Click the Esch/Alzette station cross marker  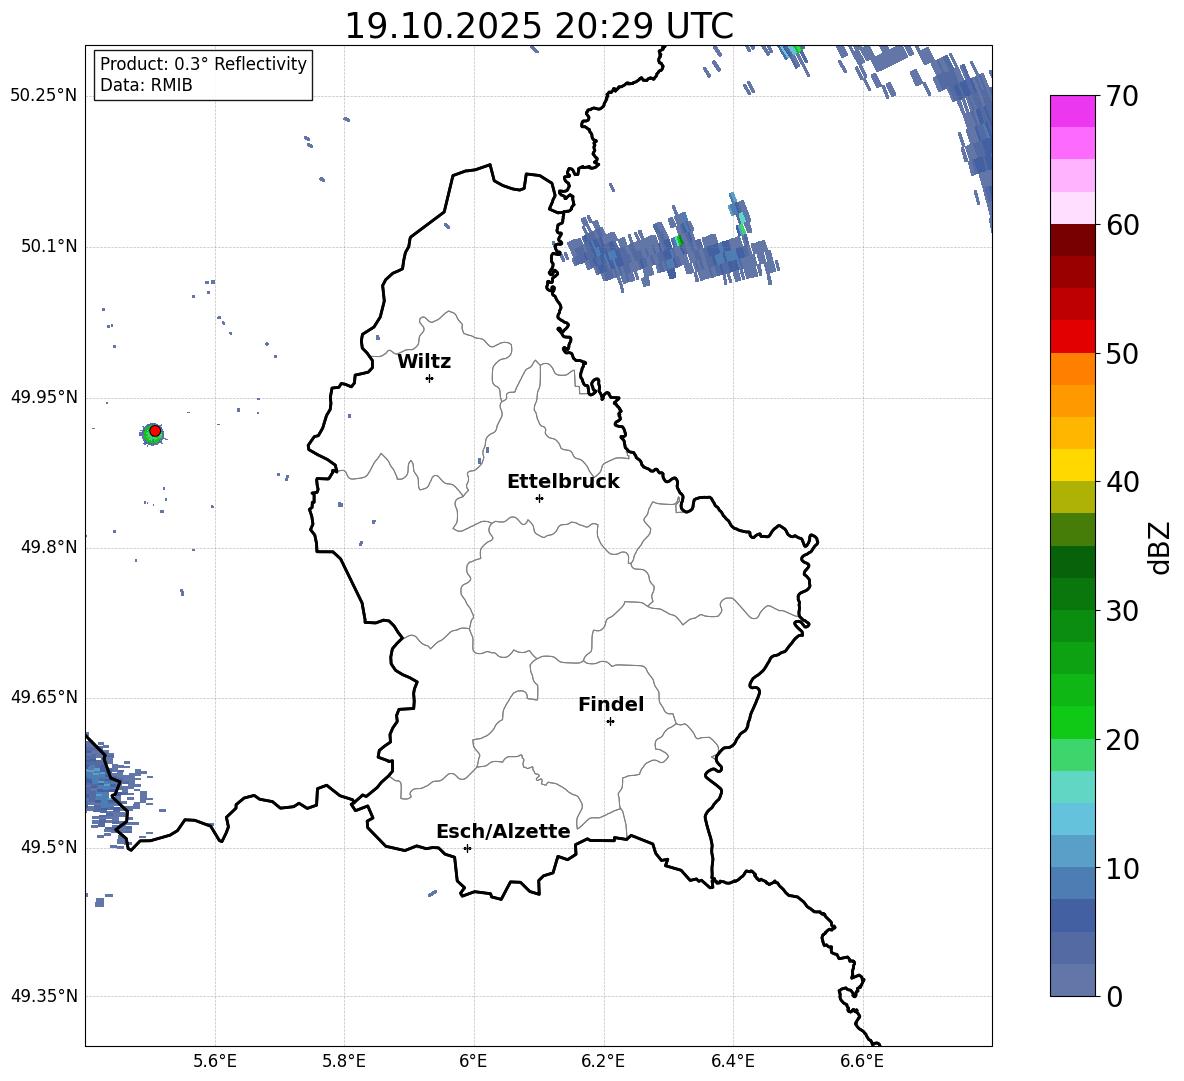click(x=467, y=848)
